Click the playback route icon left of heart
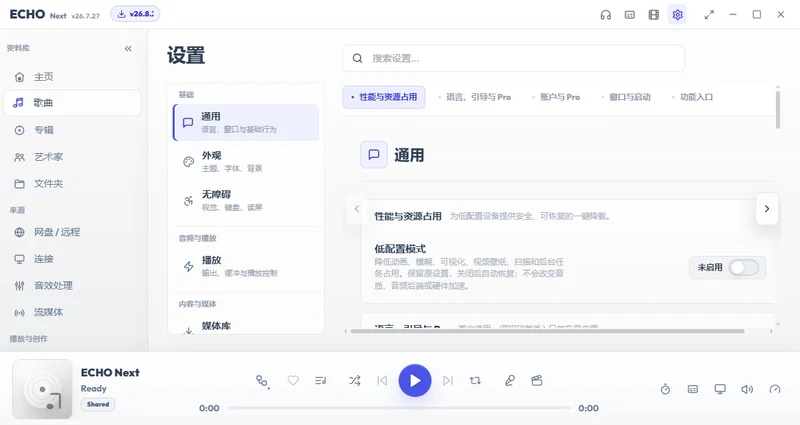 click(262, 381)
